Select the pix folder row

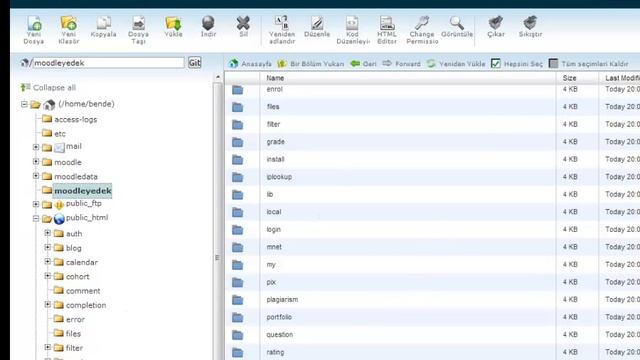coord(432,282)
